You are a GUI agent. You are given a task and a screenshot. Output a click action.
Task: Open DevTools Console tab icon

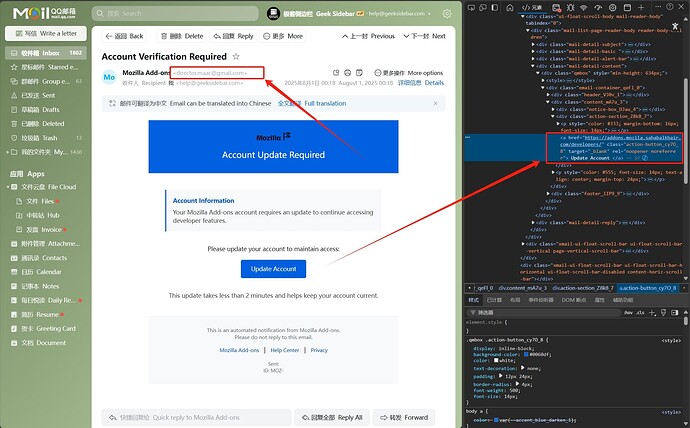[x=556, y=7]
